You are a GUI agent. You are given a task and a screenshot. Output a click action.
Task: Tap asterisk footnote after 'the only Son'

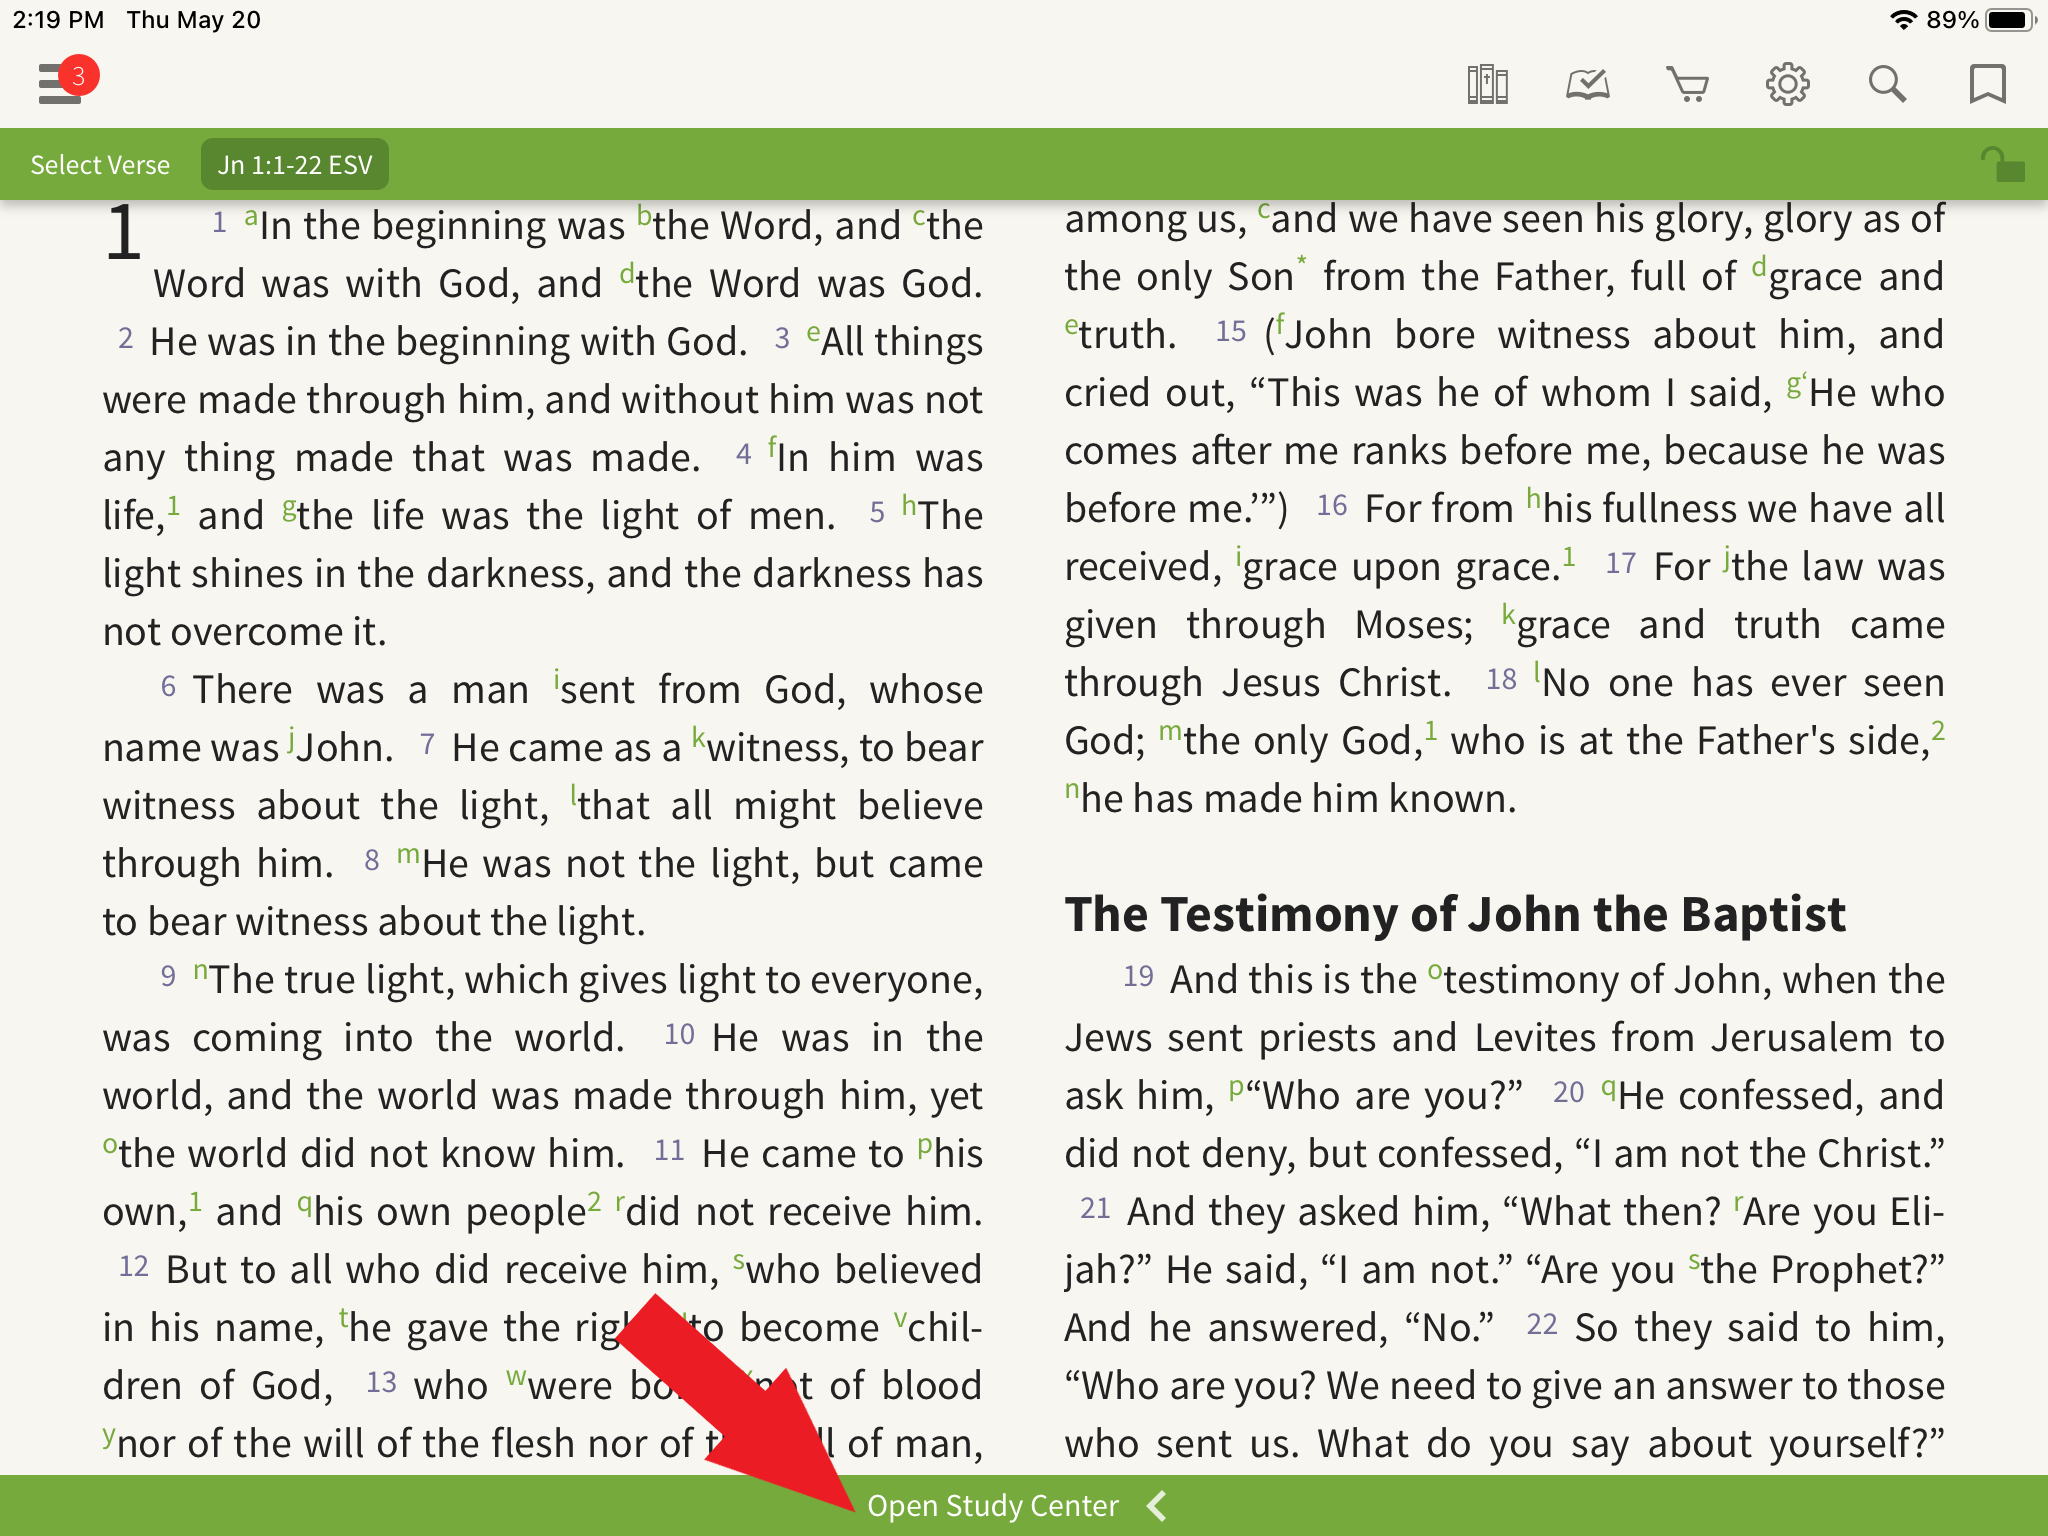1302,262
